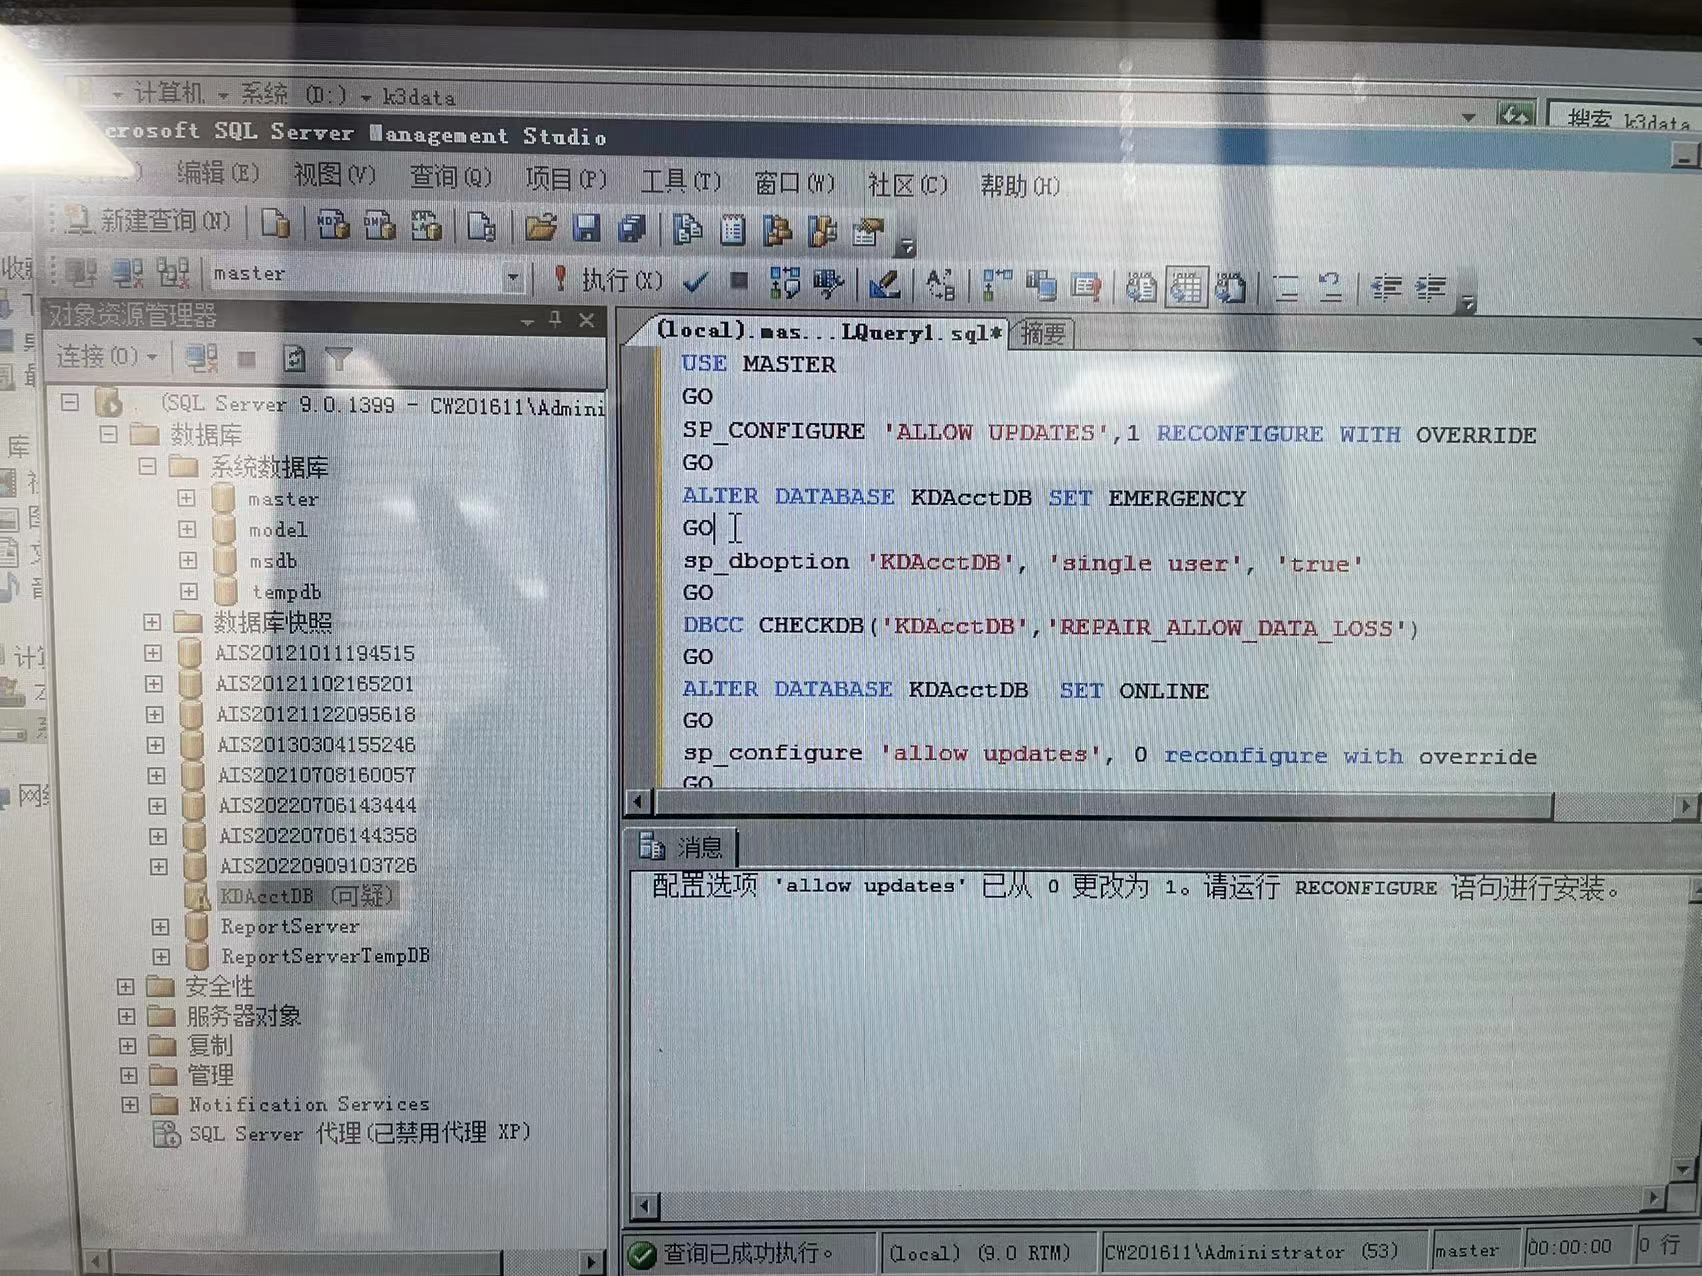Expand the Security (安全性) folder
This screenshot has width=1702, height=1276.
[x=125, y=986]
